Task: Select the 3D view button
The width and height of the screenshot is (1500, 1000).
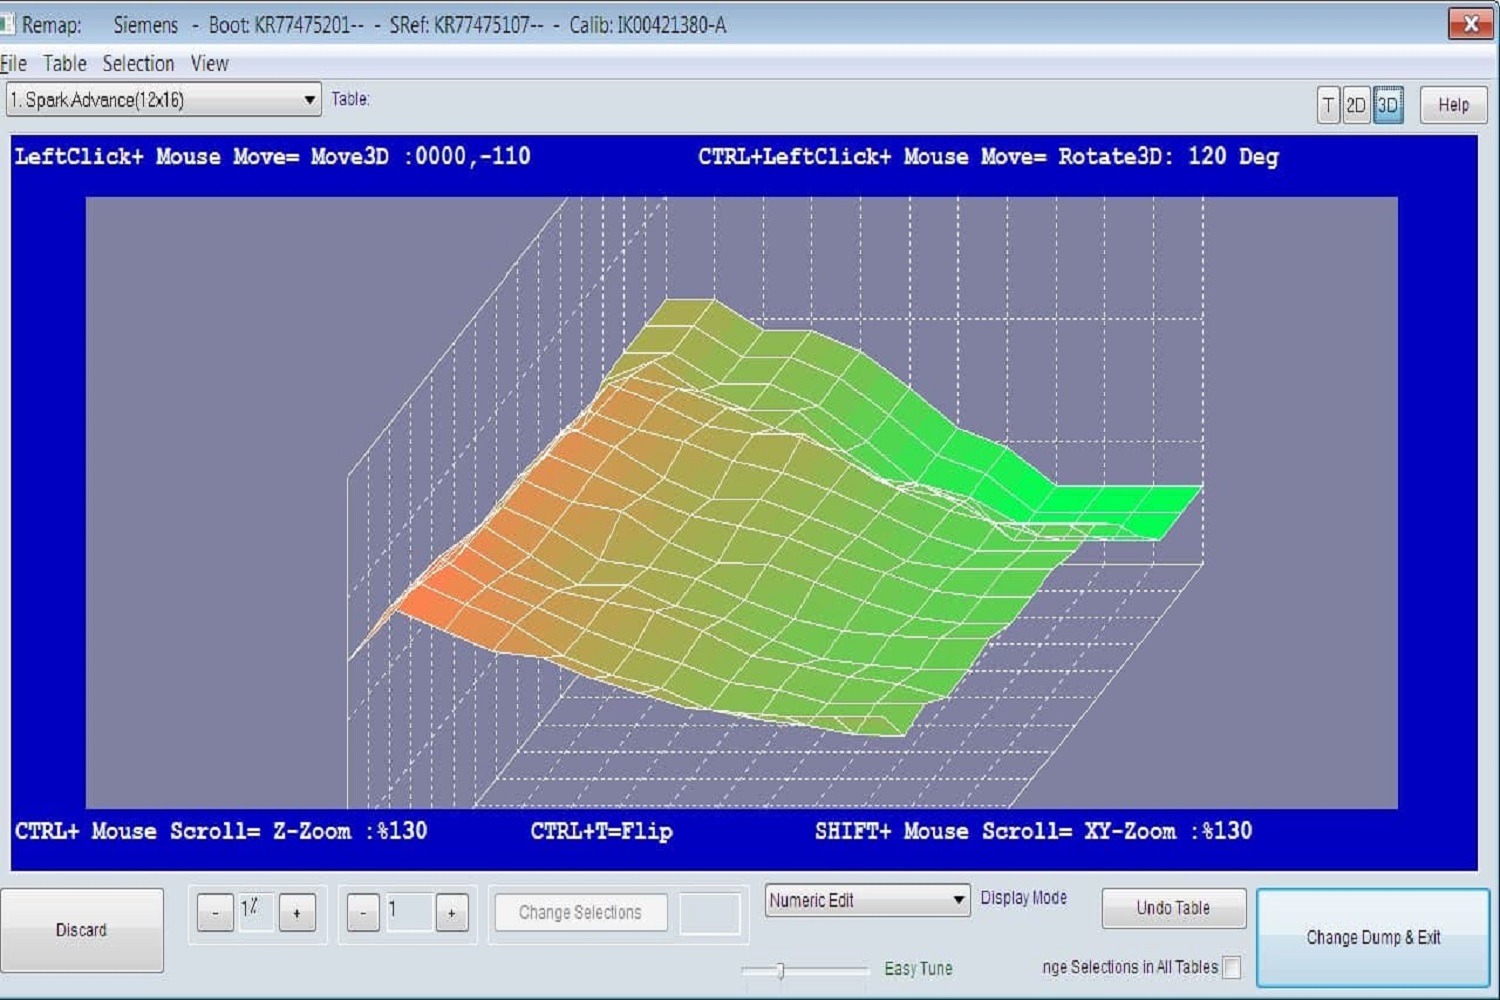Action: pos(1388,105)
